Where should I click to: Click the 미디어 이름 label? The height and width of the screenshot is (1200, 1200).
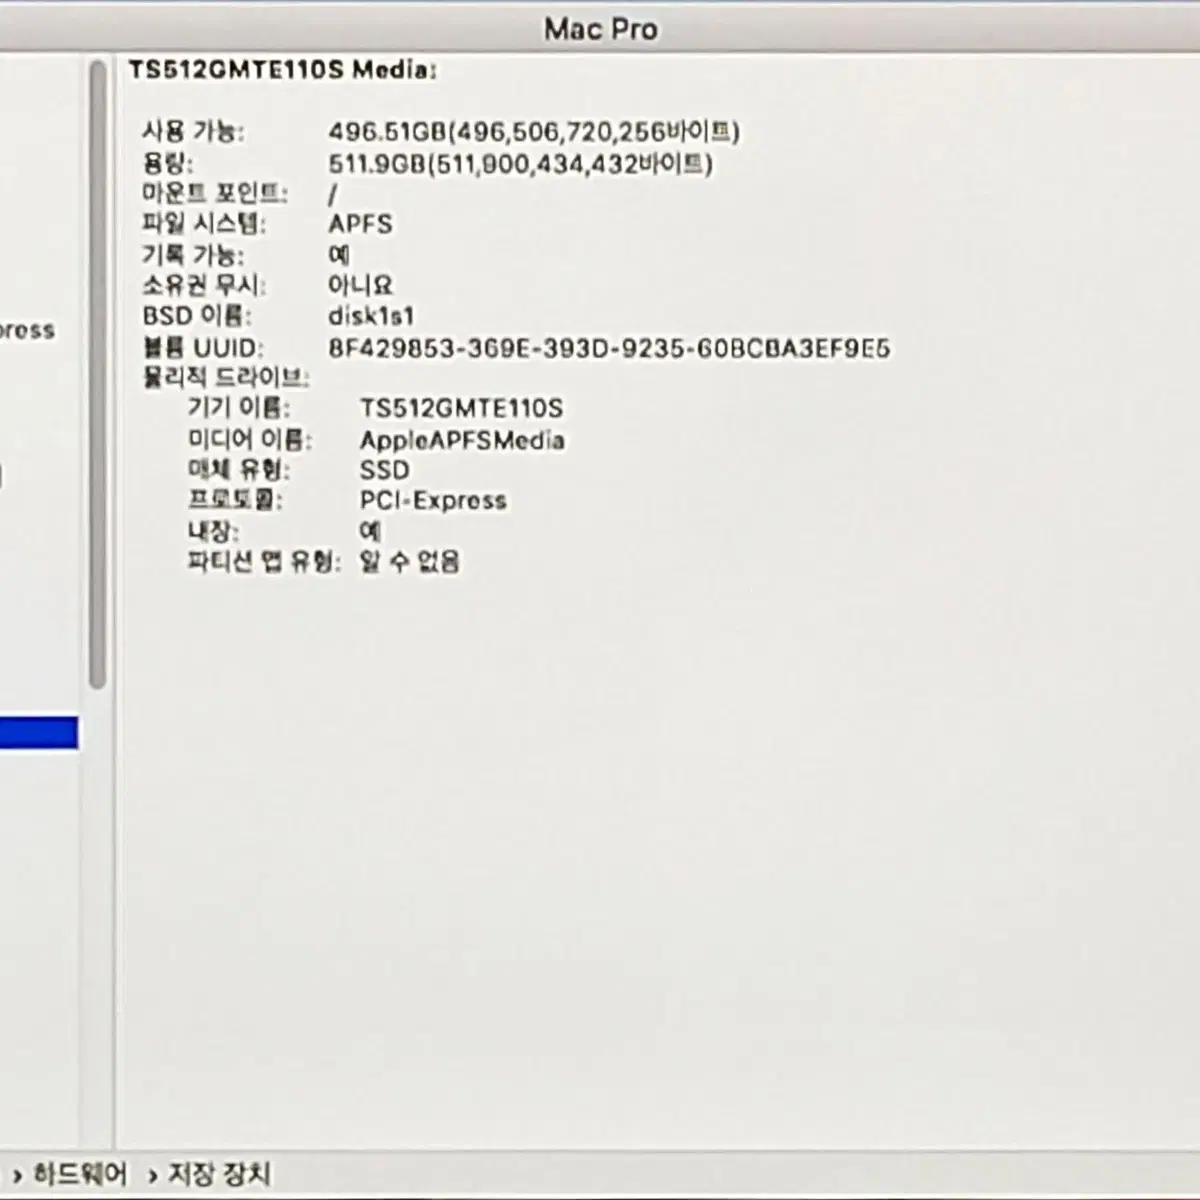tap(250, 440)
